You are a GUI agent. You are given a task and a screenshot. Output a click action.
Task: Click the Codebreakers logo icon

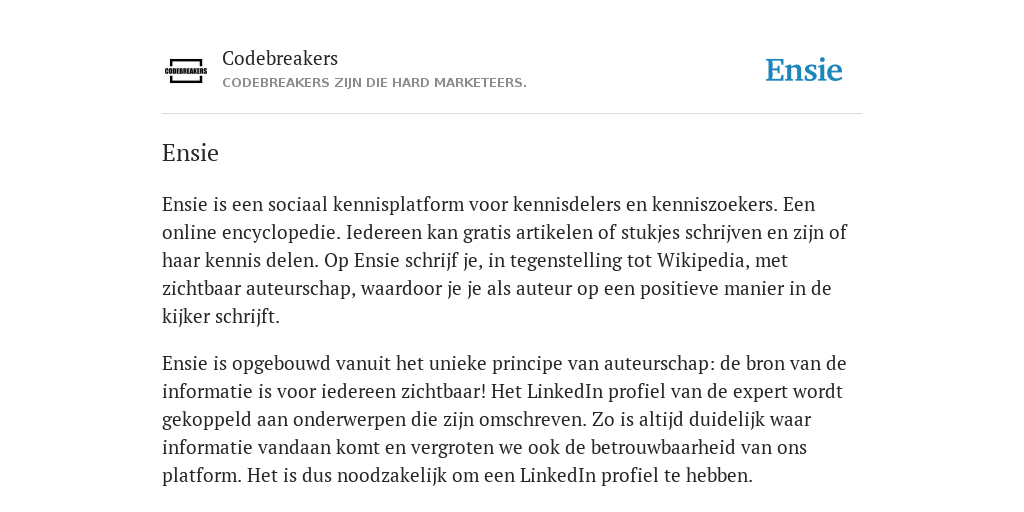point(186,71)
